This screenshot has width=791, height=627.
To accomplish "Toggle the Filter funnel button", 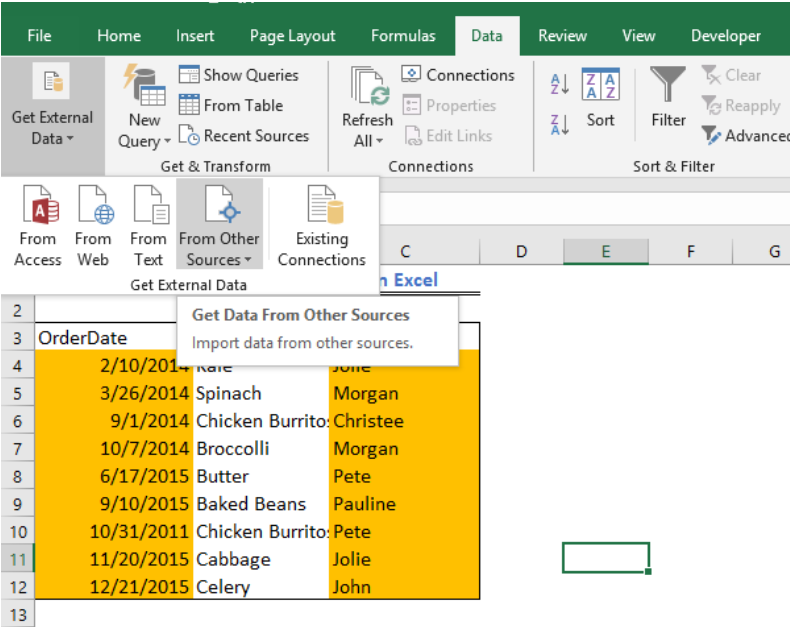I will coord(668,98).
